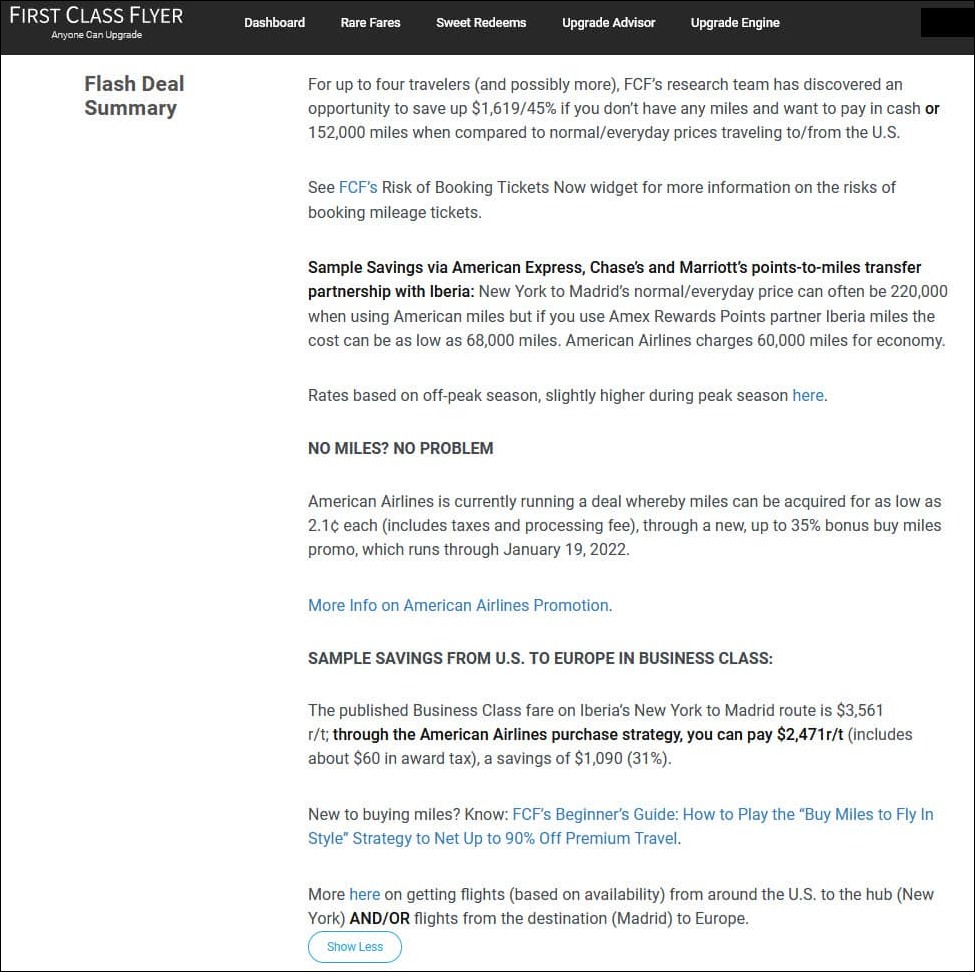Select Upgrade Advisor in top navigation
The image size is (975, 972).
click(x=608, y=23)
